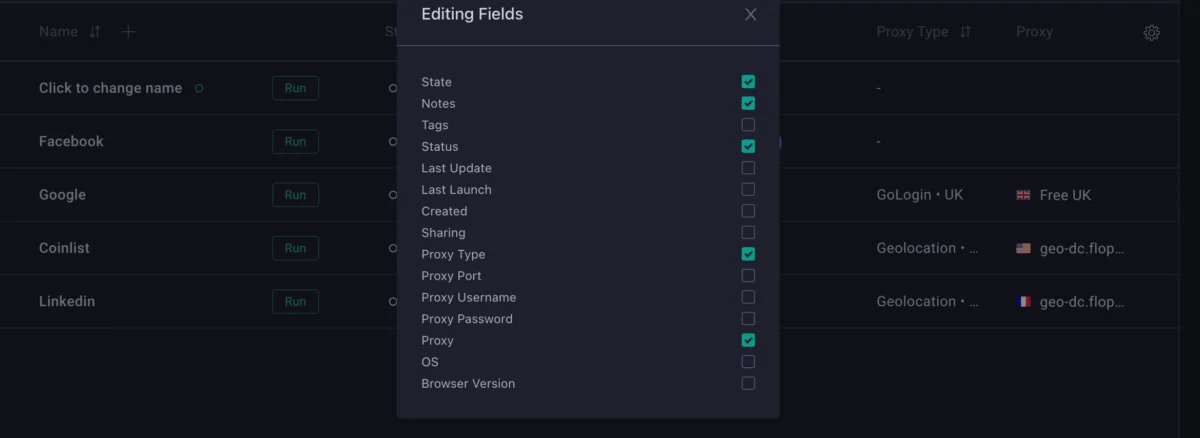Viewport: 1200px width, 438px height.
Task: Click status circle beside Click to change name
Action: (x=199, y=88)
